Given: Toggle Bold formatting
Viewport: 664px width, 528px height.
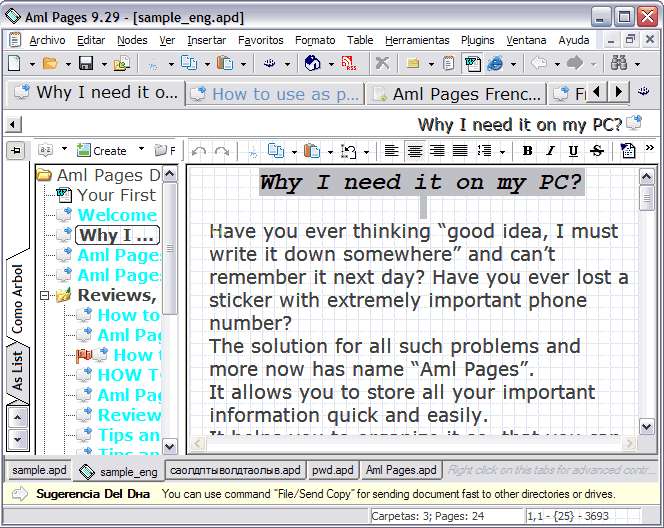Looking at the screenshot, I should click(x=528, y=151).
